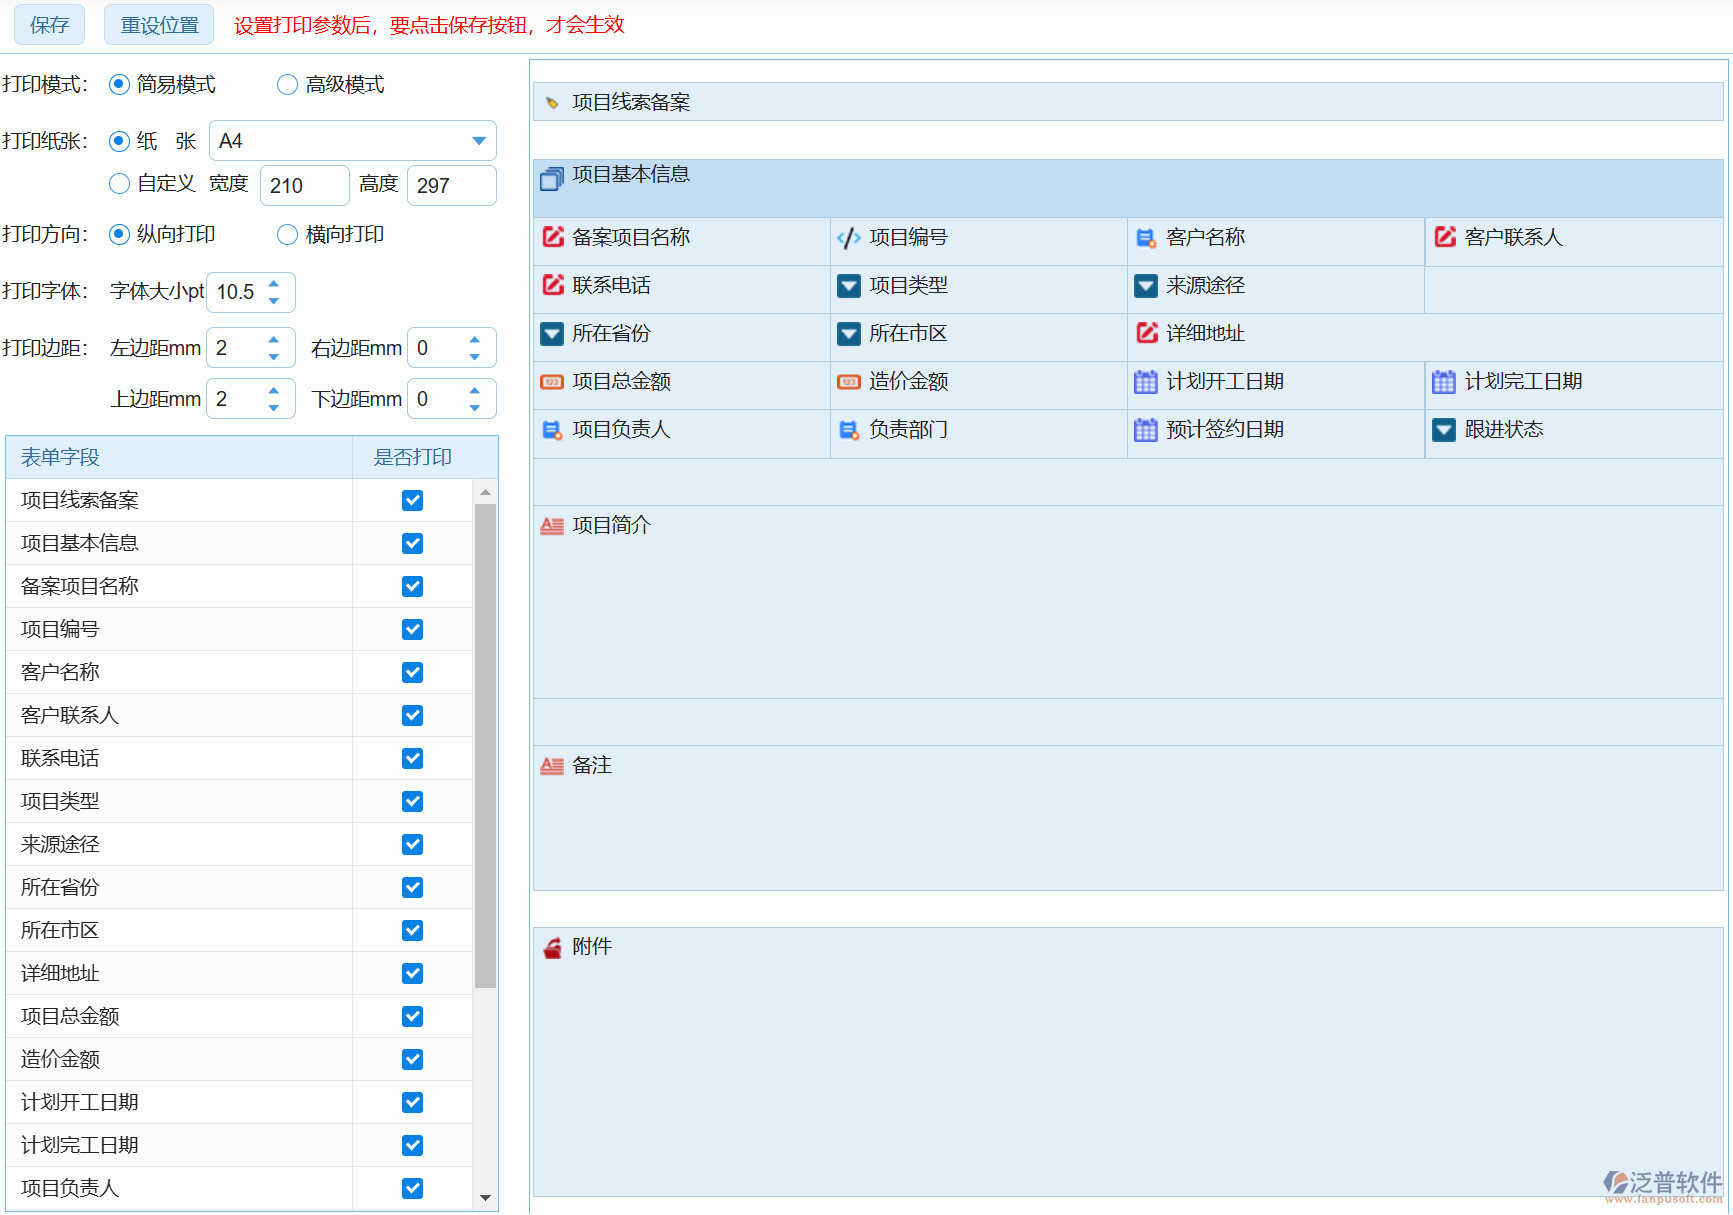The image size is (1733, 1215).
Task: Click the 保存 button
Action: [49, 25]
